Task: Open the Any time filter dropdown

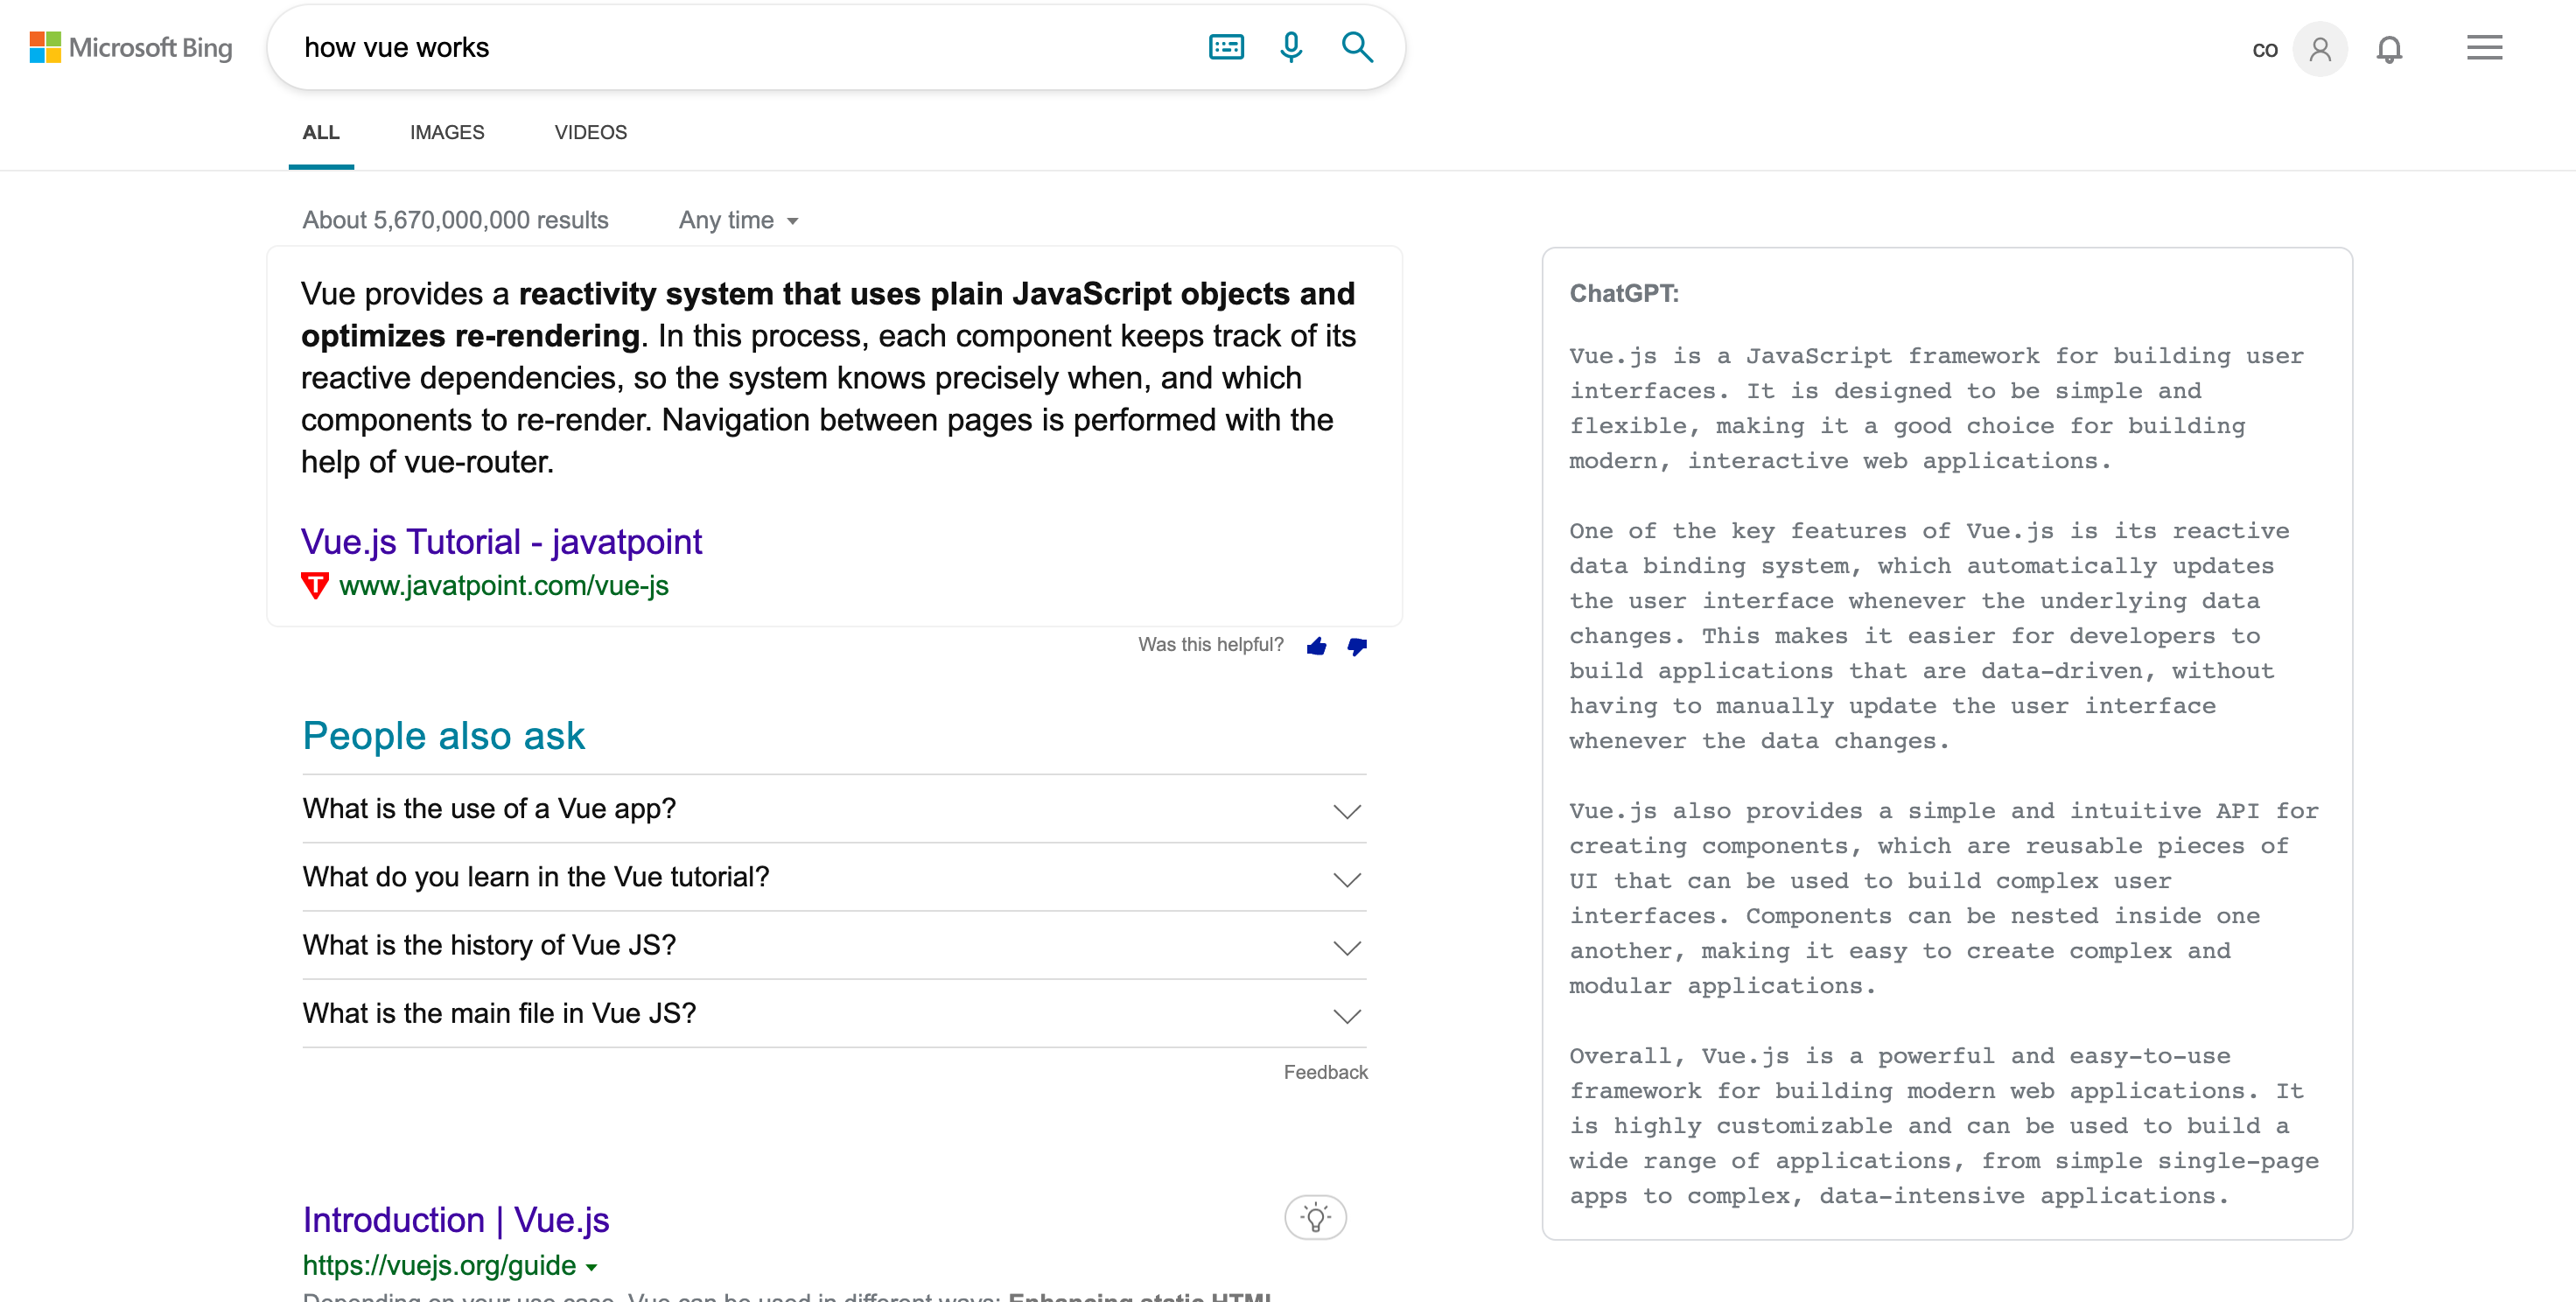Action: pos(738,220)
